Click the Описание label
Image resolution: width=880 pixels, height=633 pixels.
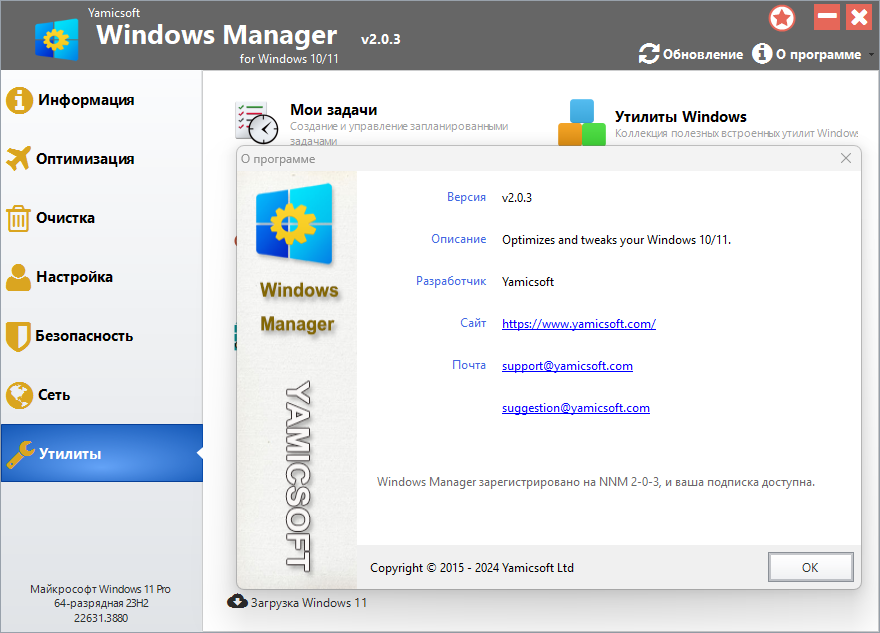(x=459, y=239)
